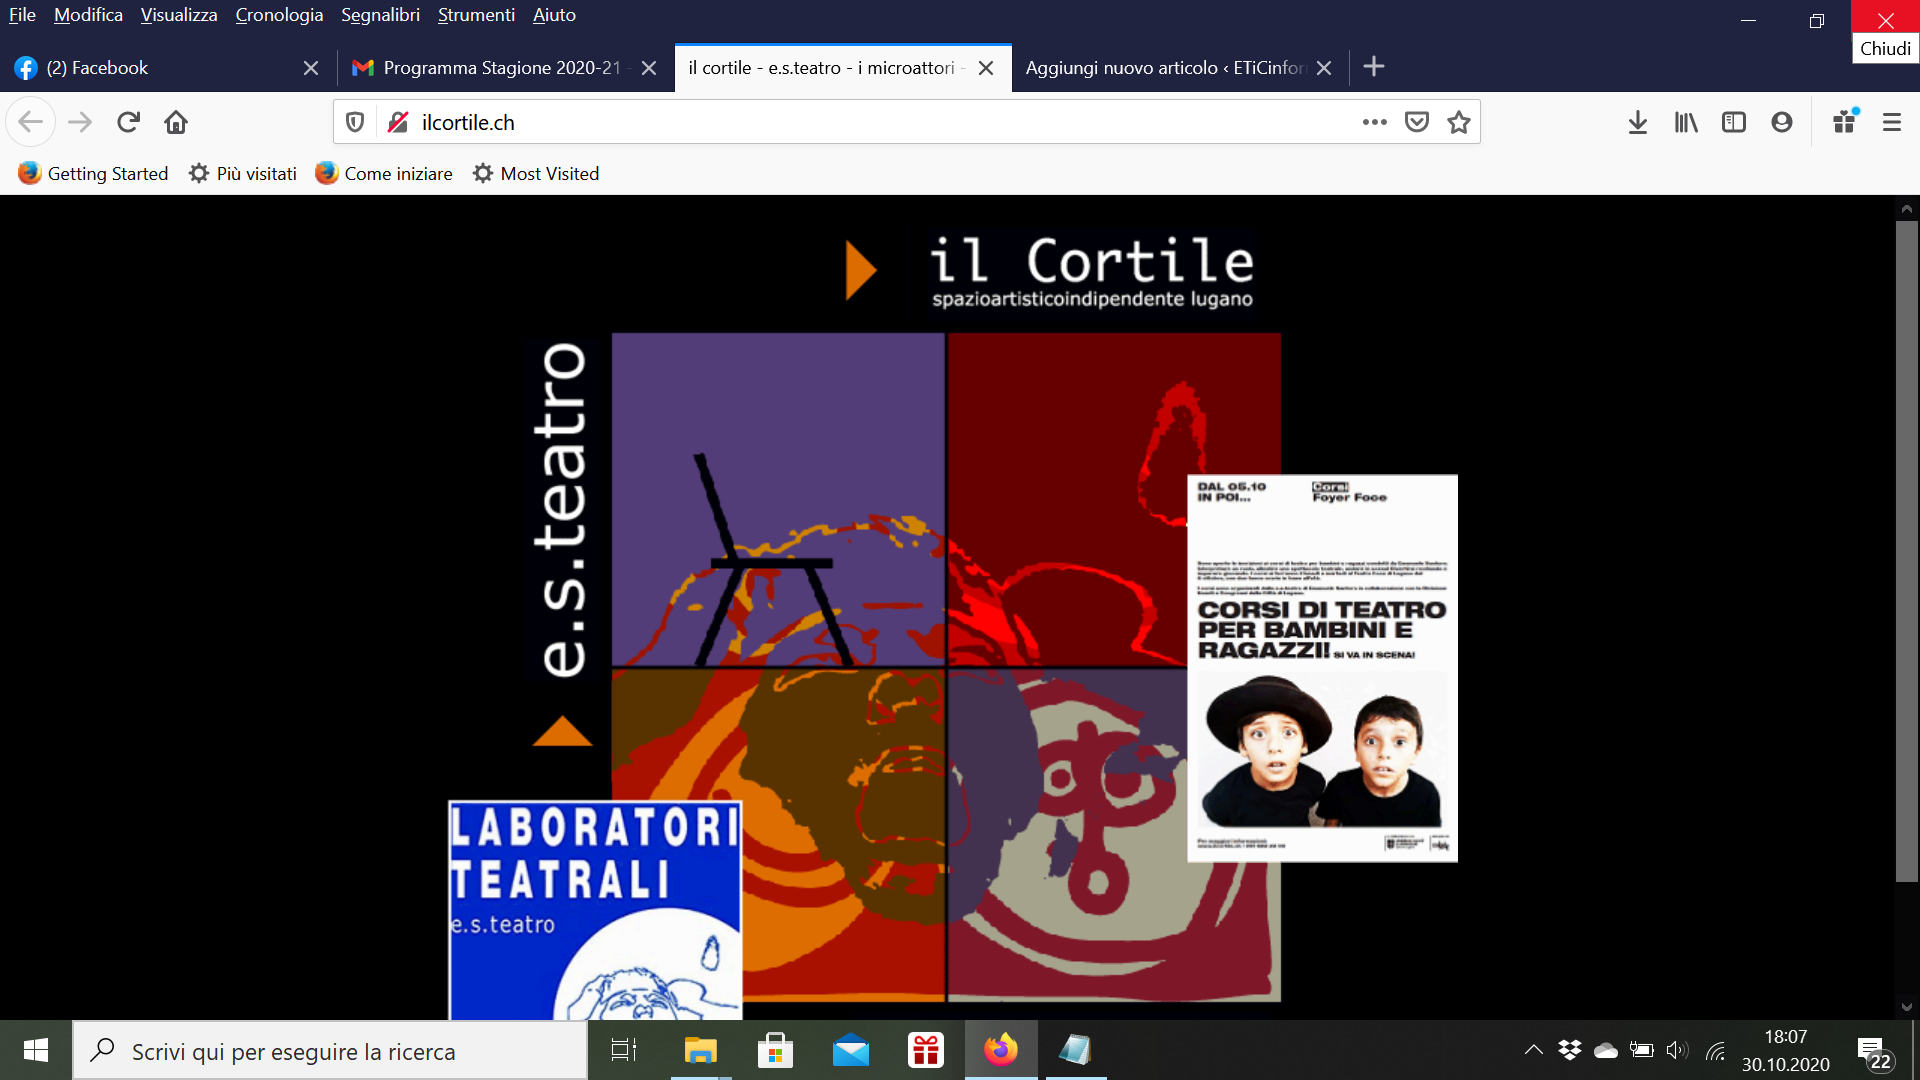Open the Library view icon
This screenshot has width=1920, height=1080.
tap(1686, 122)
